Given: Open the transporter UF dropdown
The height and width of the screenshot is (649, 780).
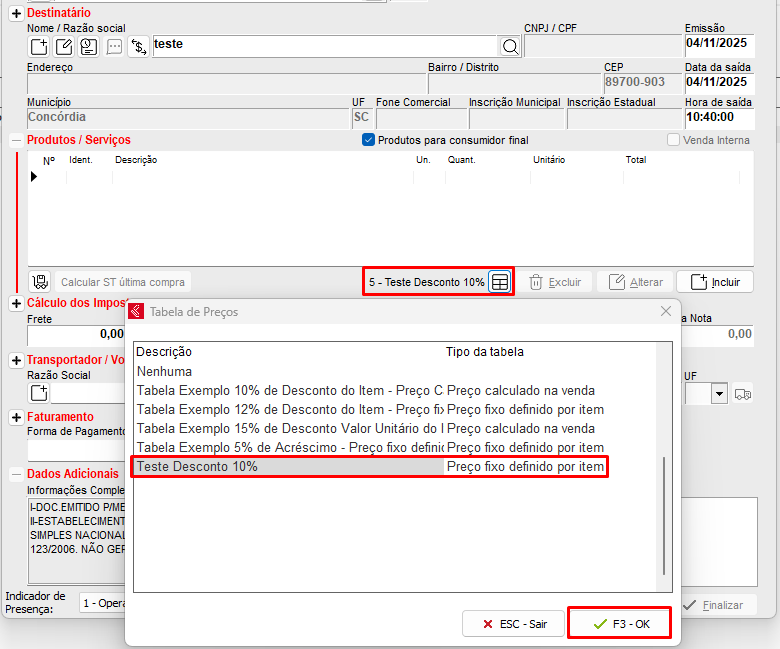Looking at the screenshot, I should (719, 394).
